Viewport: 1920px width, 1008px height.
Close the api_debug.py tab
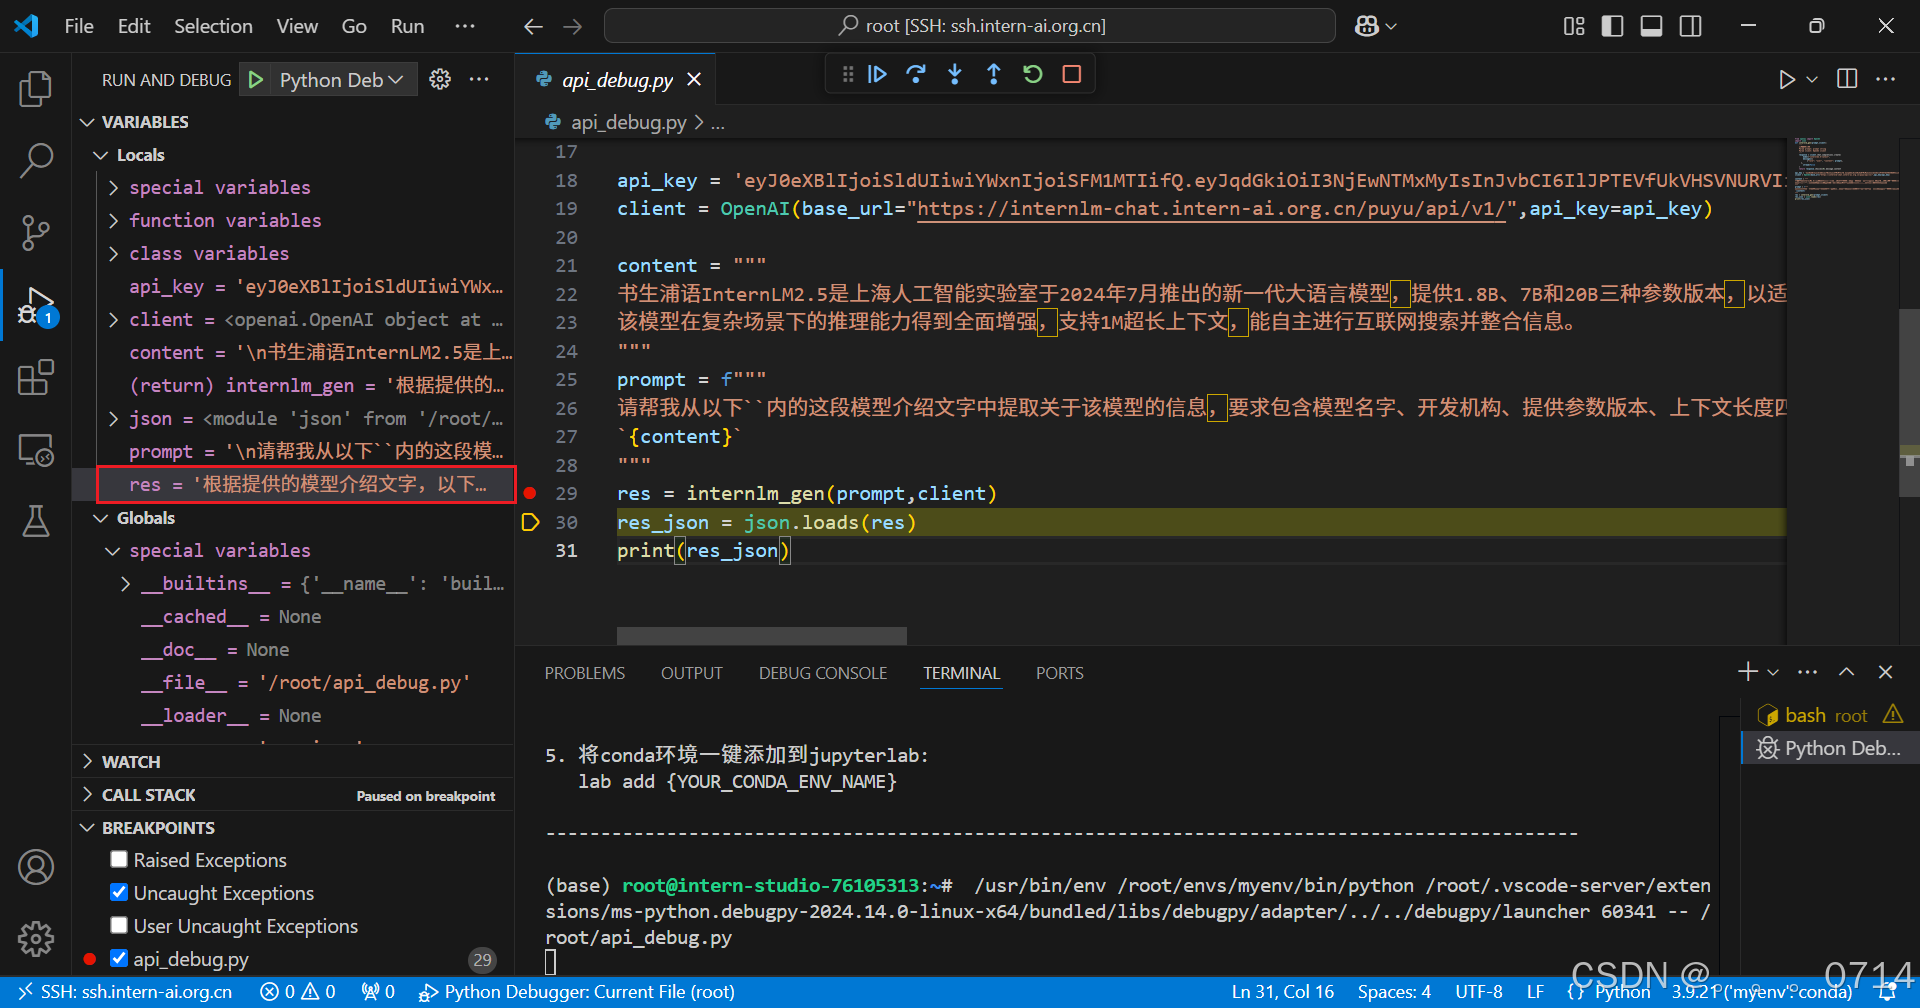pos(694,79)
